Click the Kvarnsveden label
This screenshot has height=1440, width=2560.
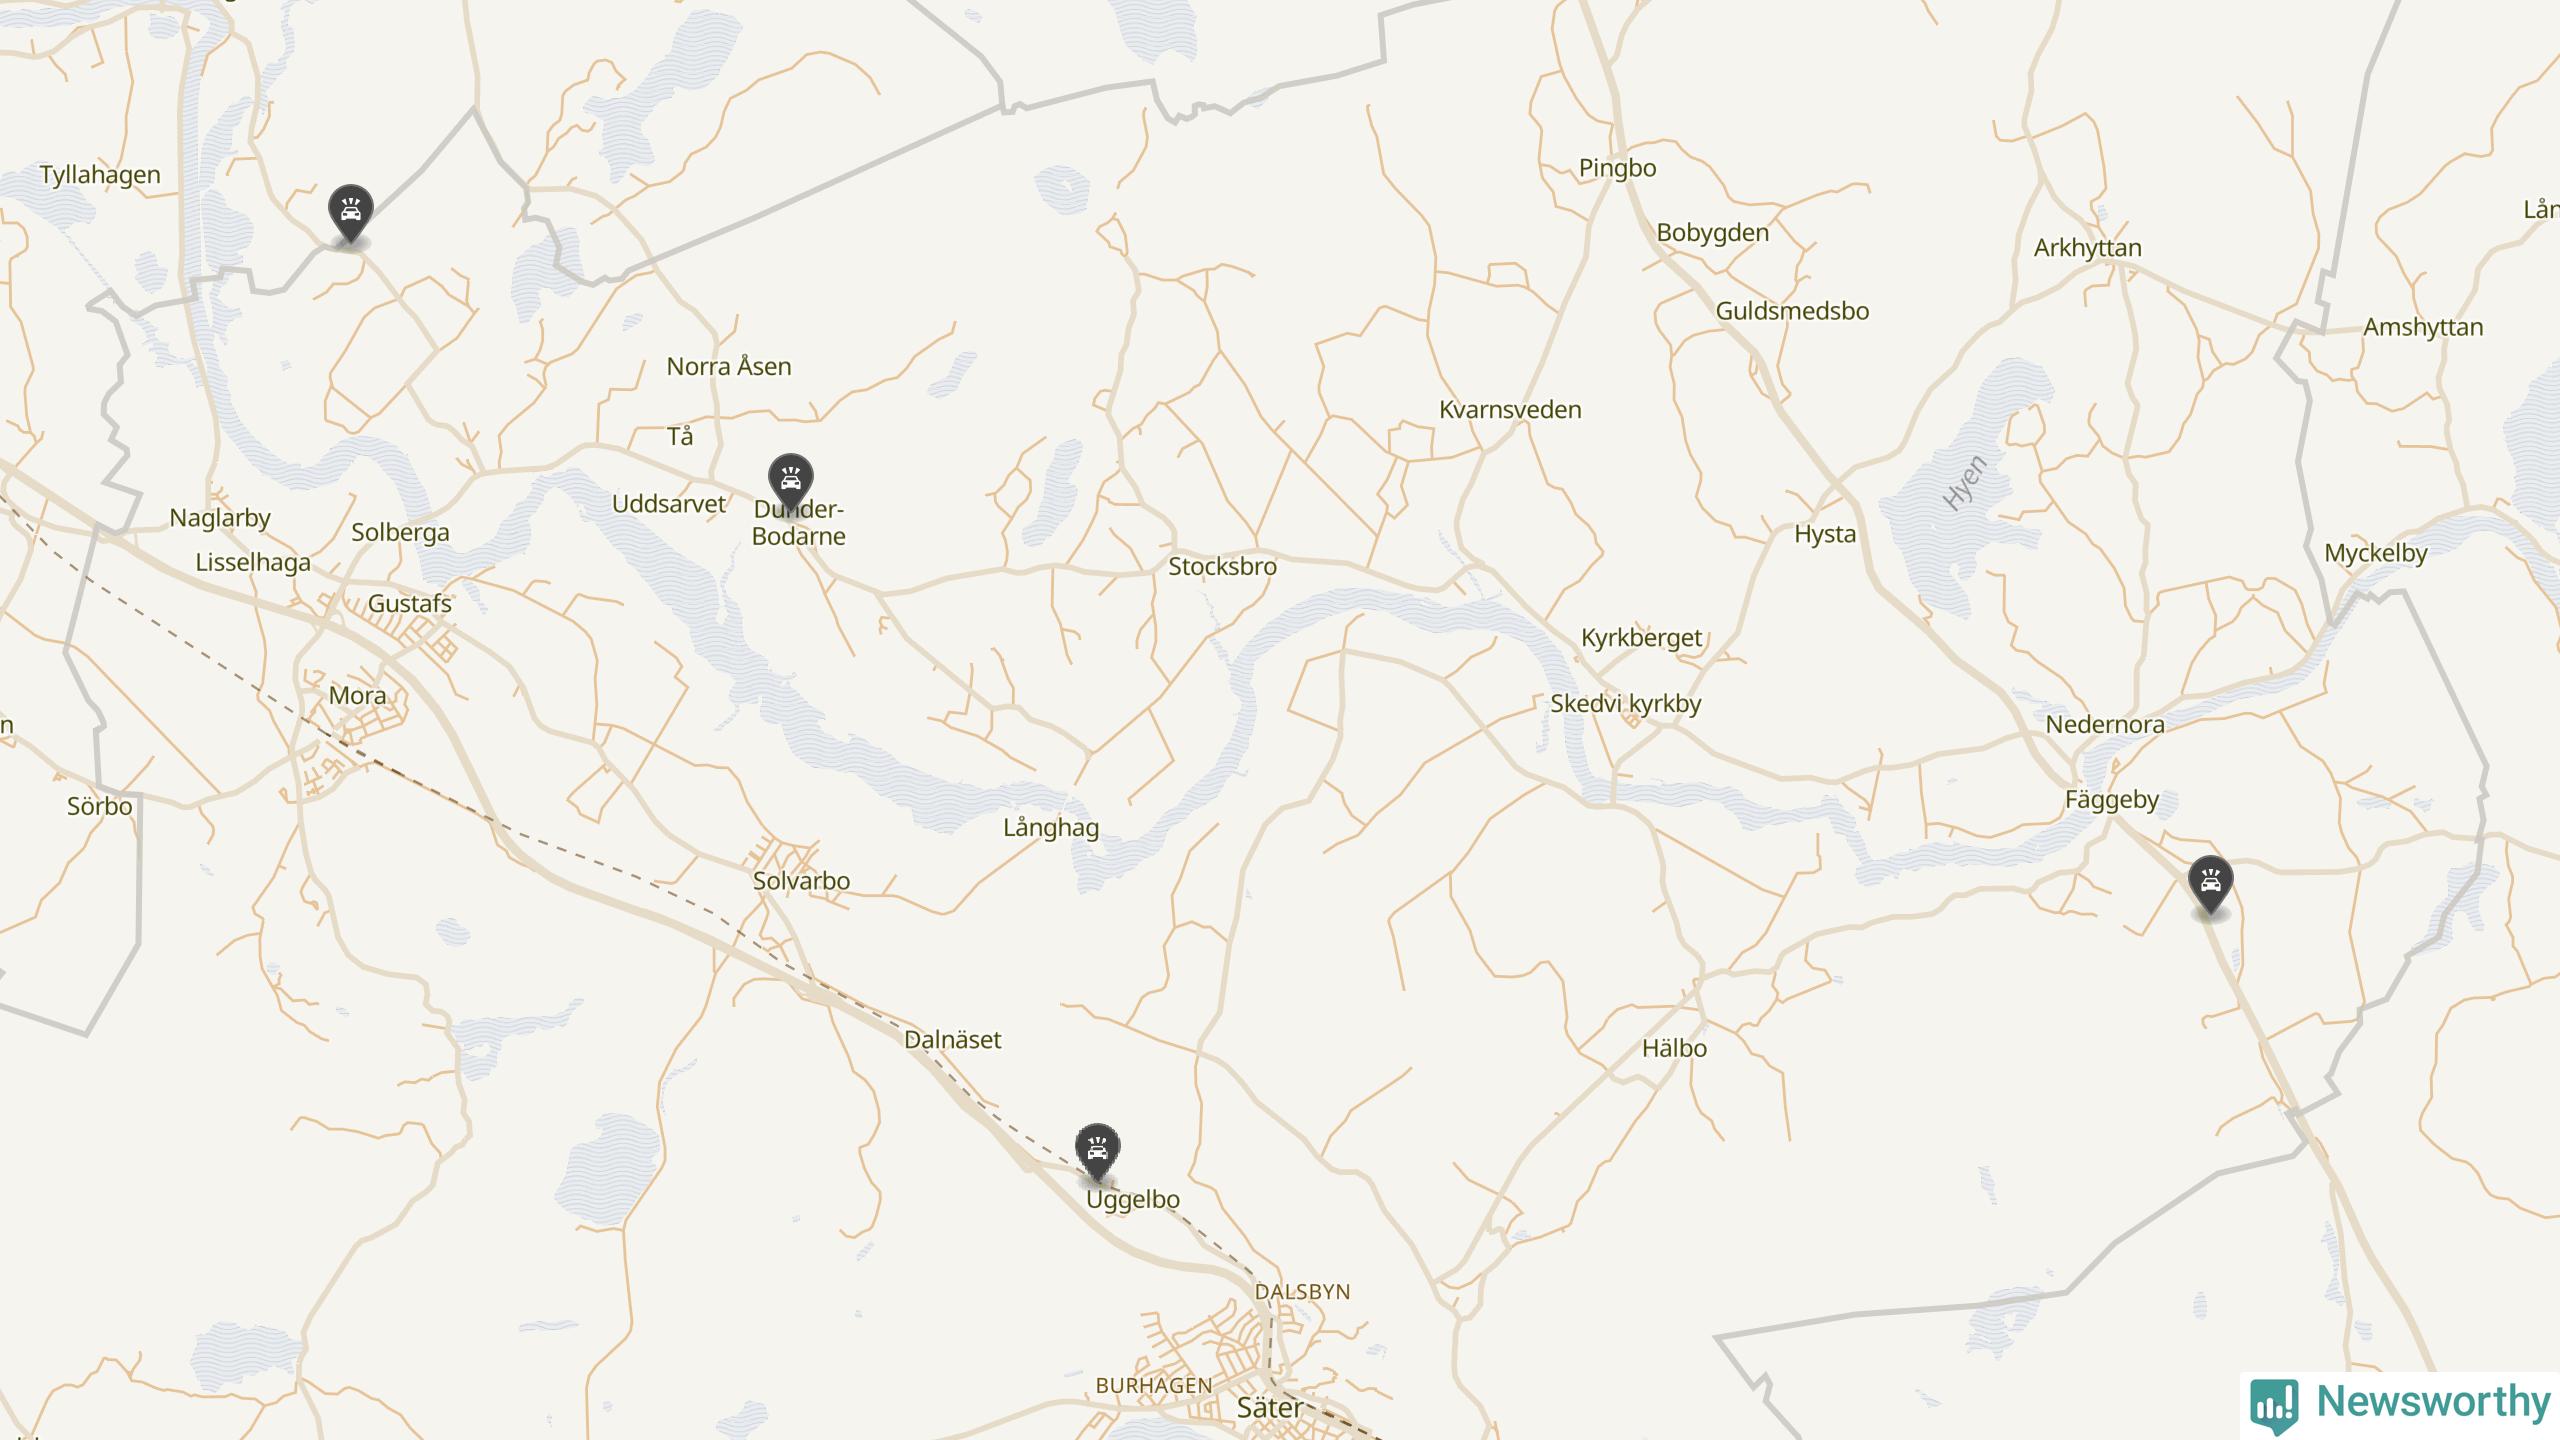click(1510, 409)
